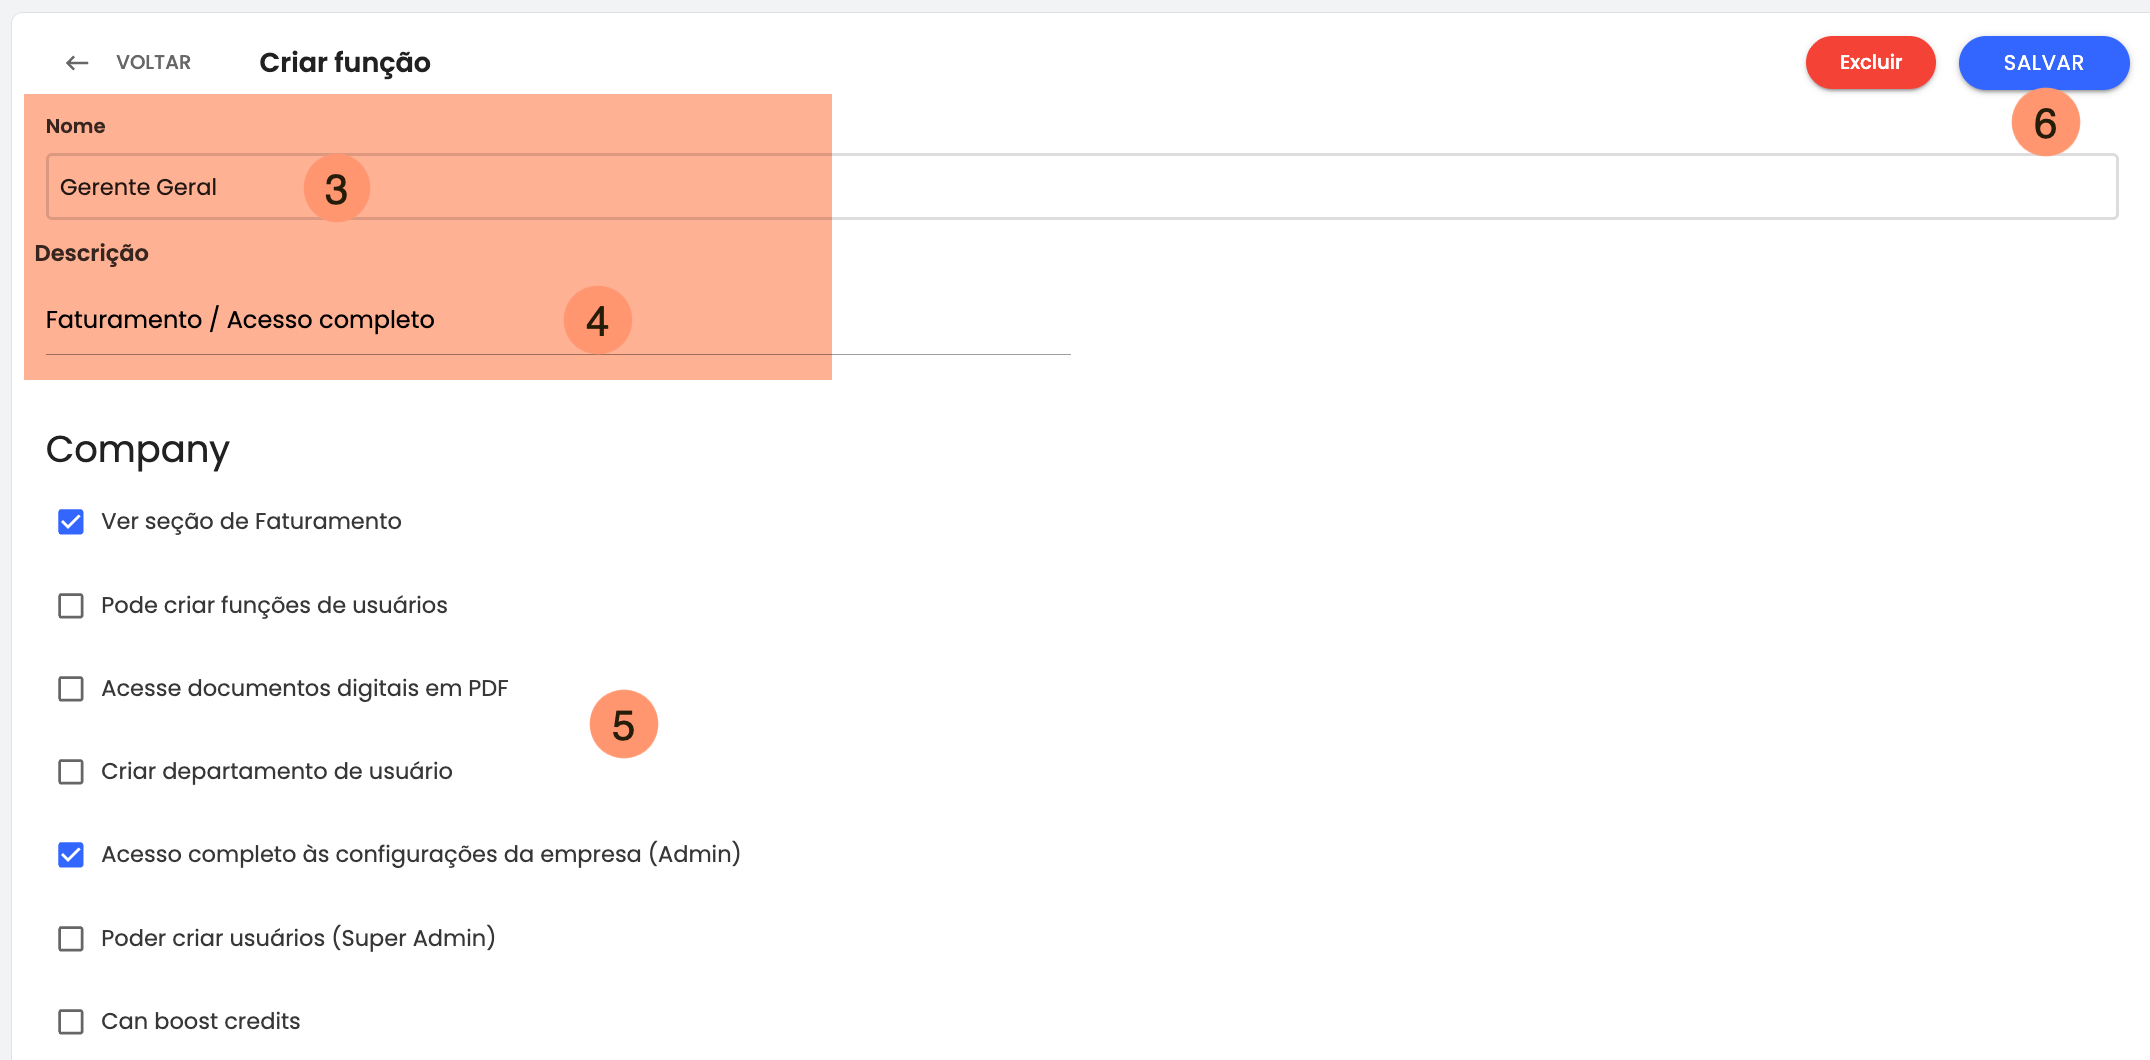Click the orange step 3 badge
The image size is (2150, 1060).
tap(337, 188)
